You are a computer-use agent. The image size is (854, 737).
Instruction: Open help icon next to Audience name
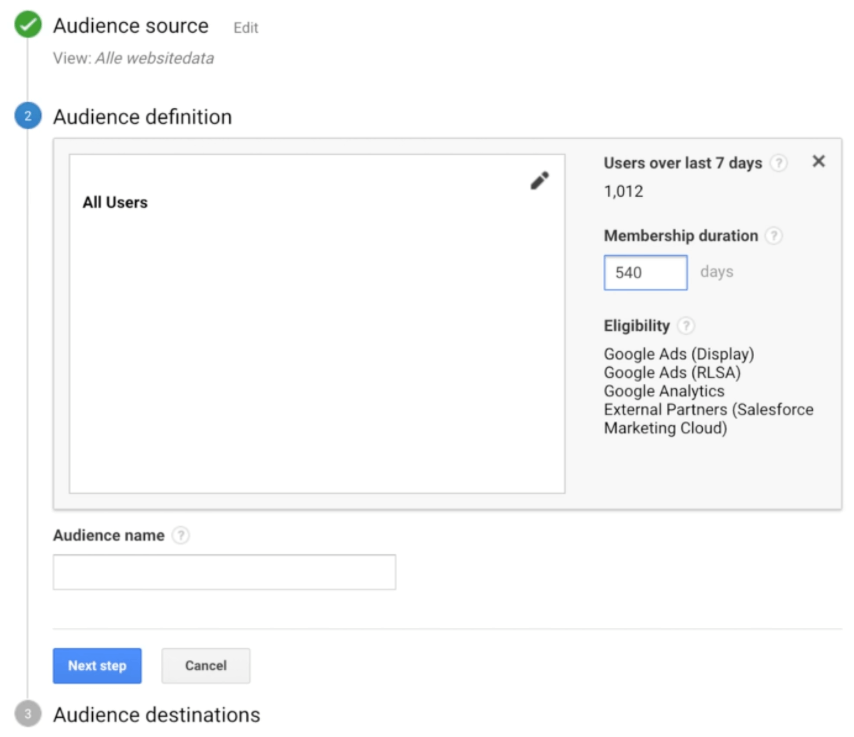click(x=181, y=535)
